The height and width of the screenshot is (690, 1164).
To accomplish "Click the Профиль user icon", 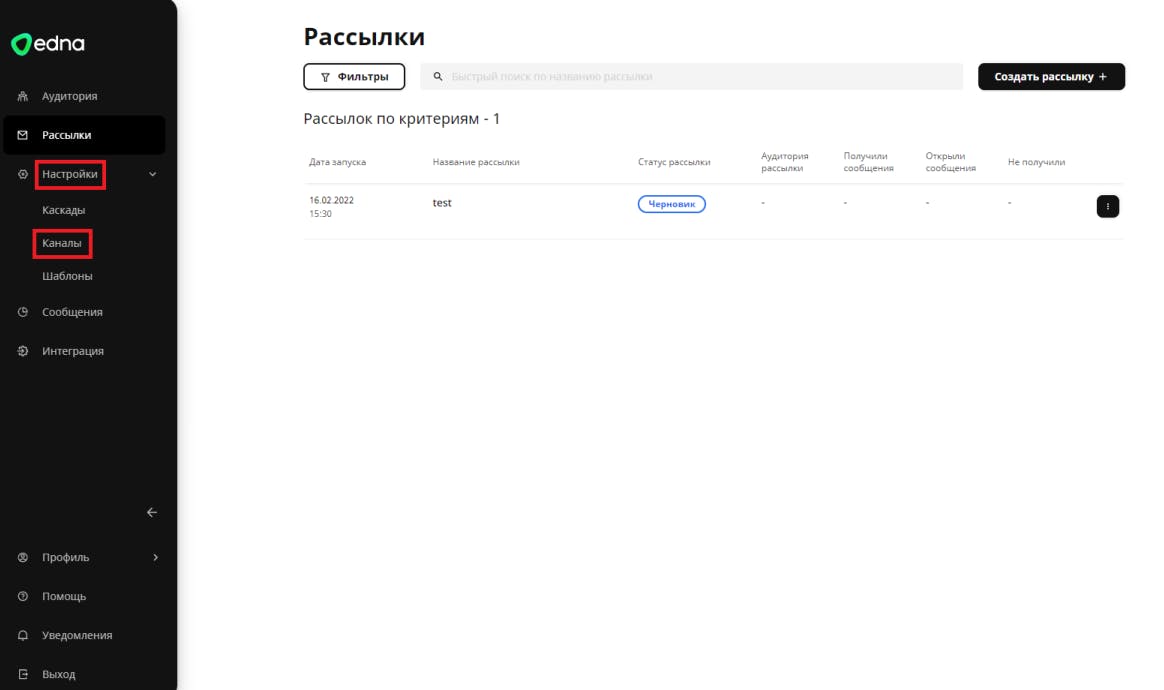I will [23, 557].
